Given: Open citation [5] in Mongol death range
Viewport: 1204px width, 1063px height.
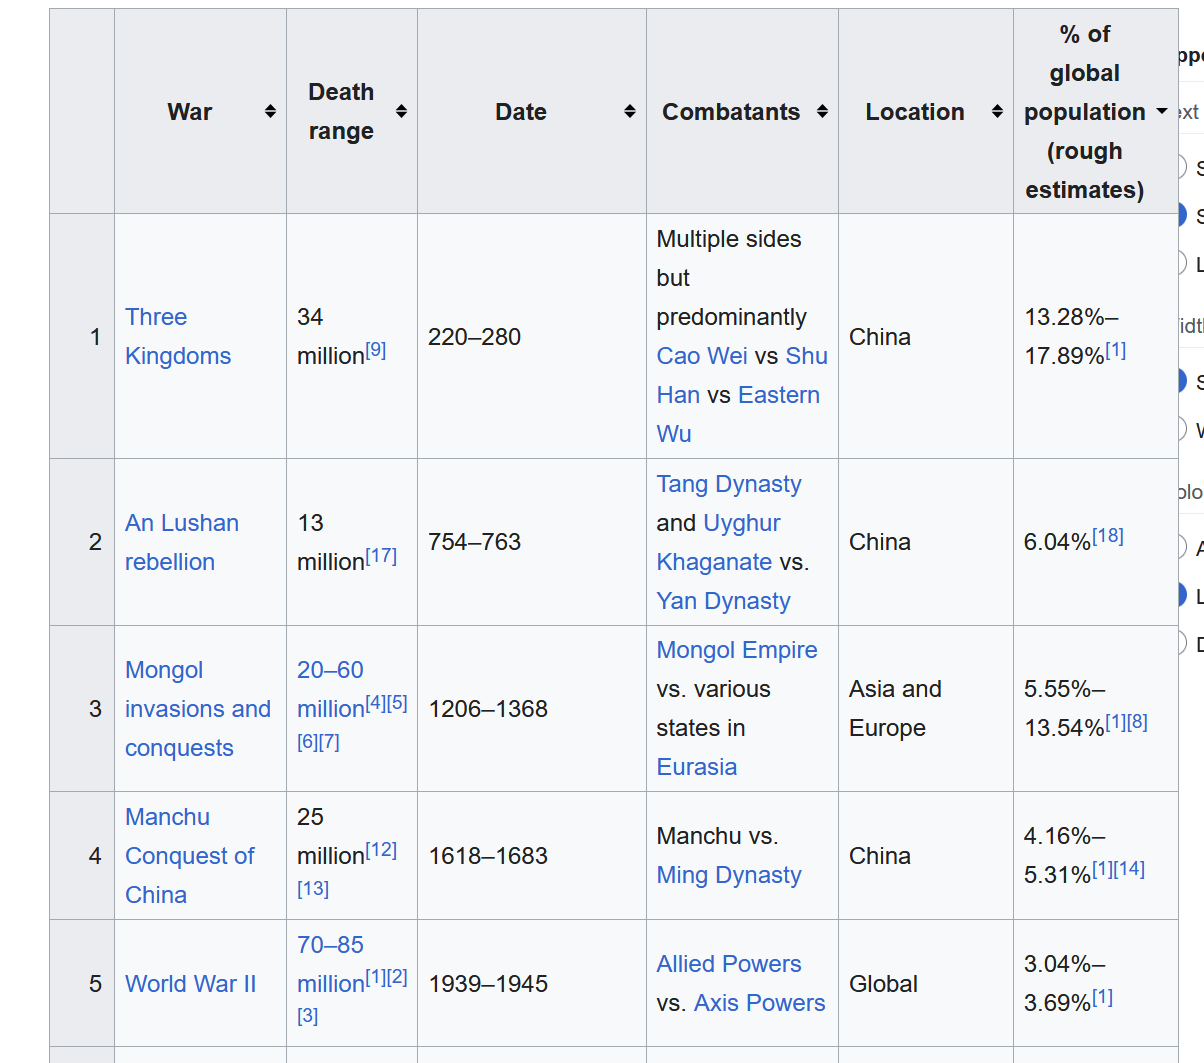Looking at the screenshot, I should (397, 703).
